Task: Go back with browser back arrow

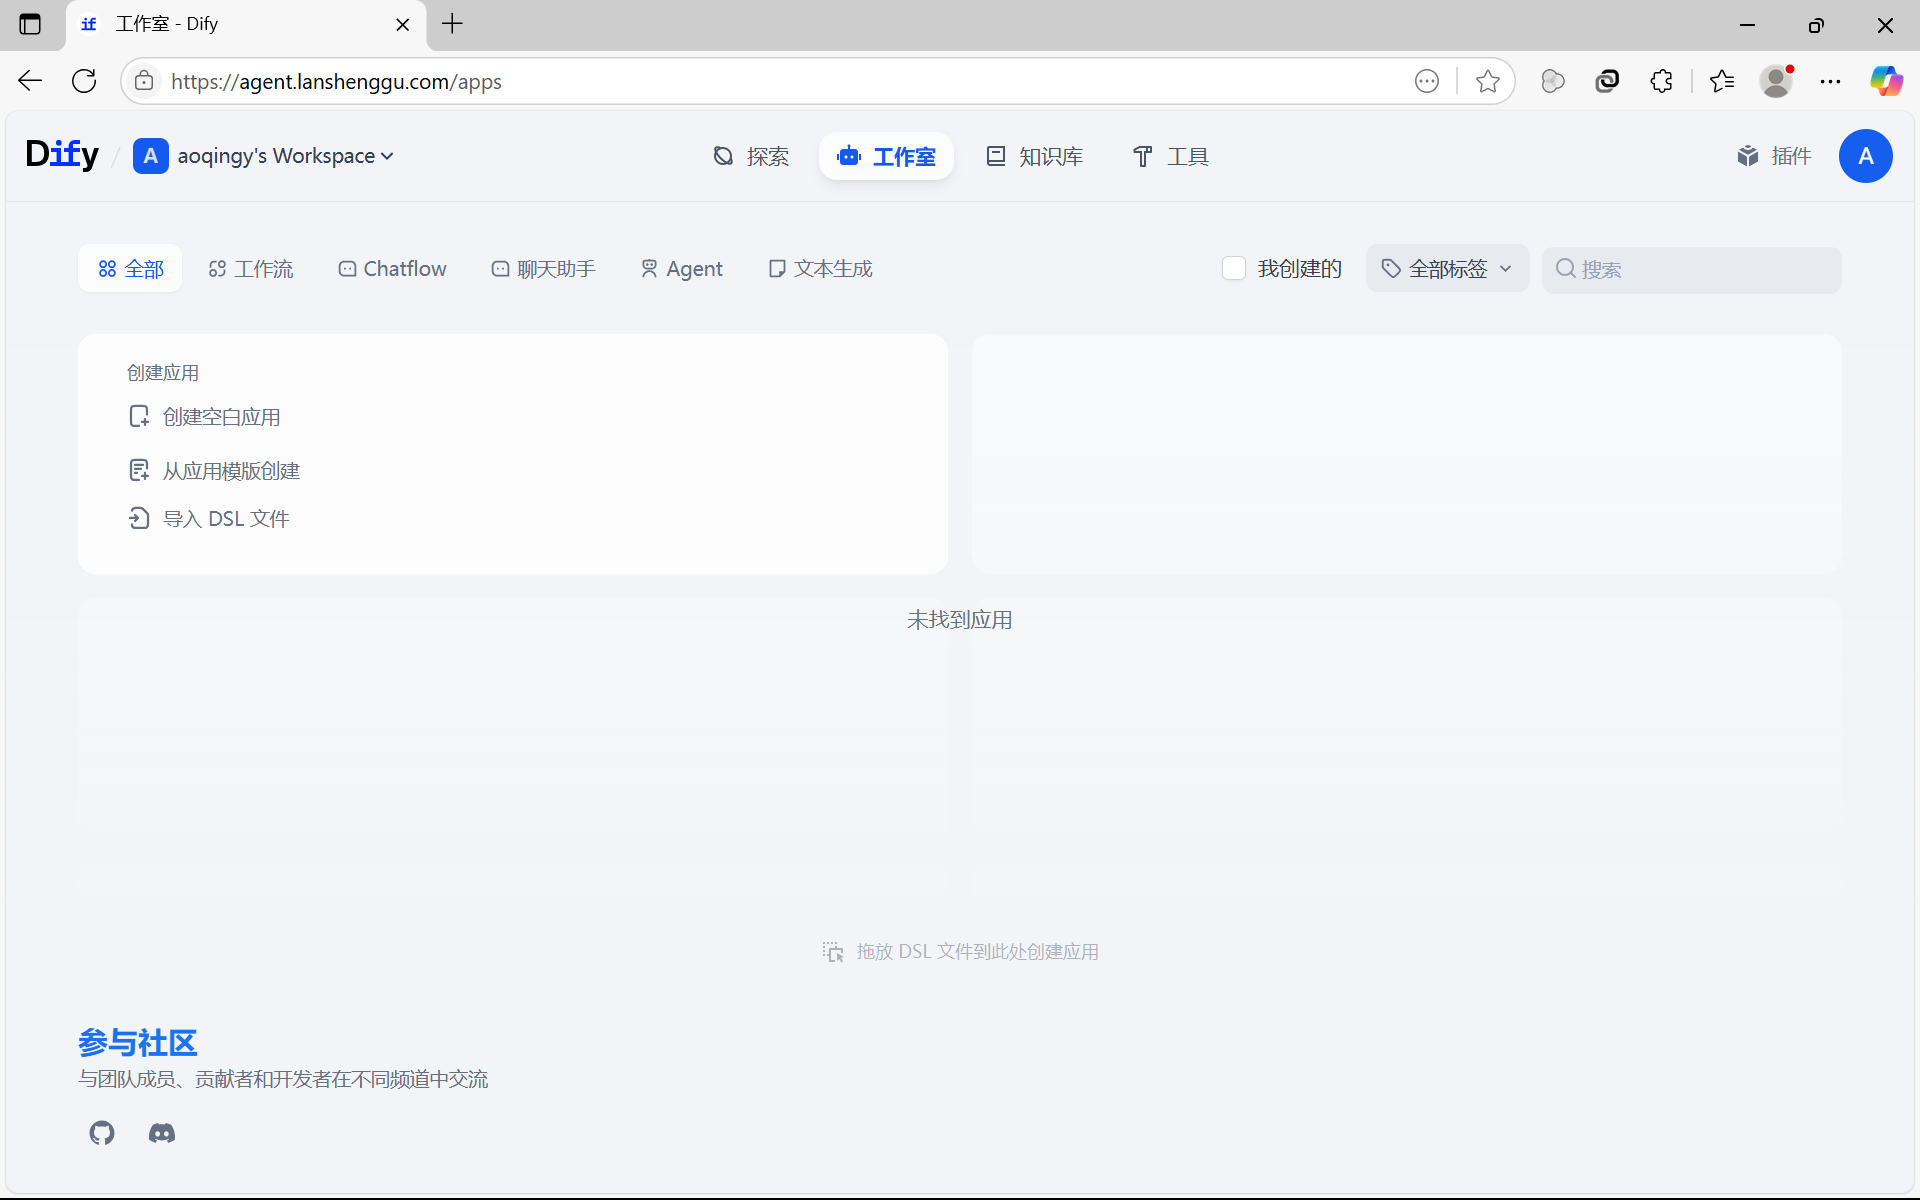Action: click(30, 81)
